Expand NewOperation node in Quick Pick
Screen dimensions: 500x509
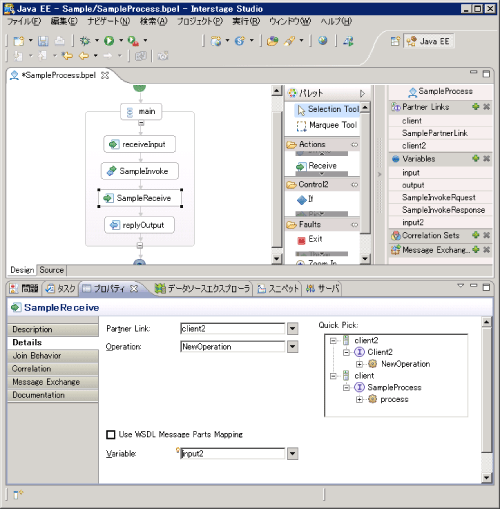click(x=359, y=364)
